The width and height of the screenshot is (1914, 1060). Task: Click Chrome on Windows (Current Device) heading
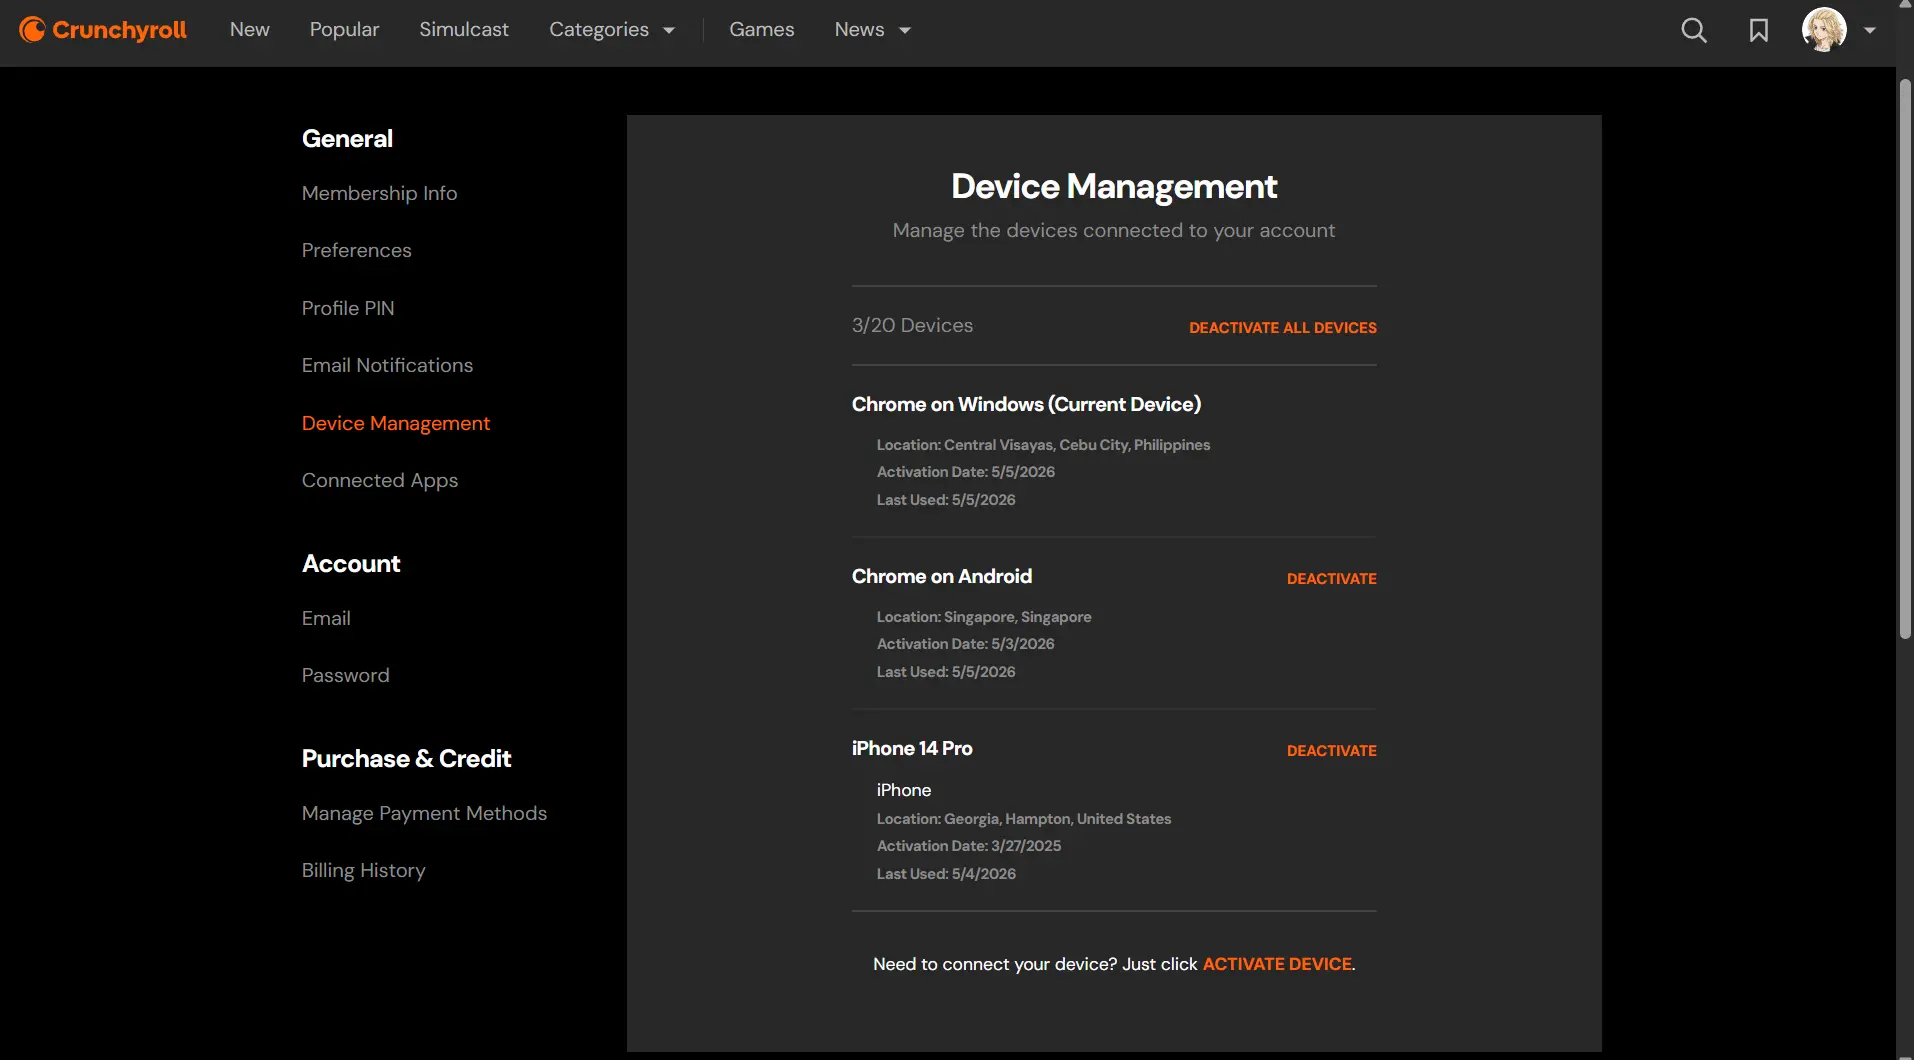click(x=1026, y=404)
